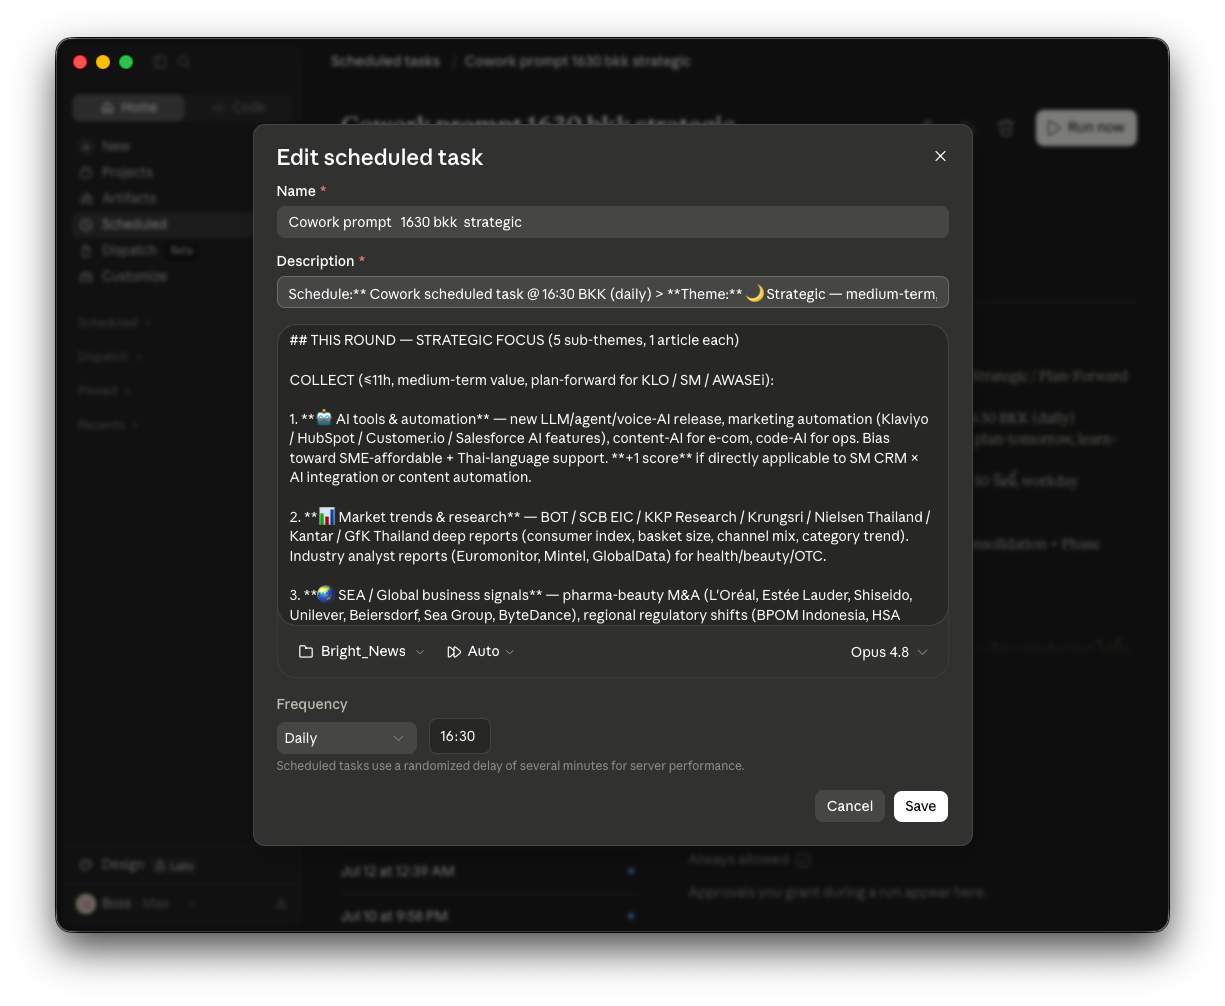This screenshot has height=1006, width=1225.
Task: Click the Bright_News folder icon
Action: (306, 651)
